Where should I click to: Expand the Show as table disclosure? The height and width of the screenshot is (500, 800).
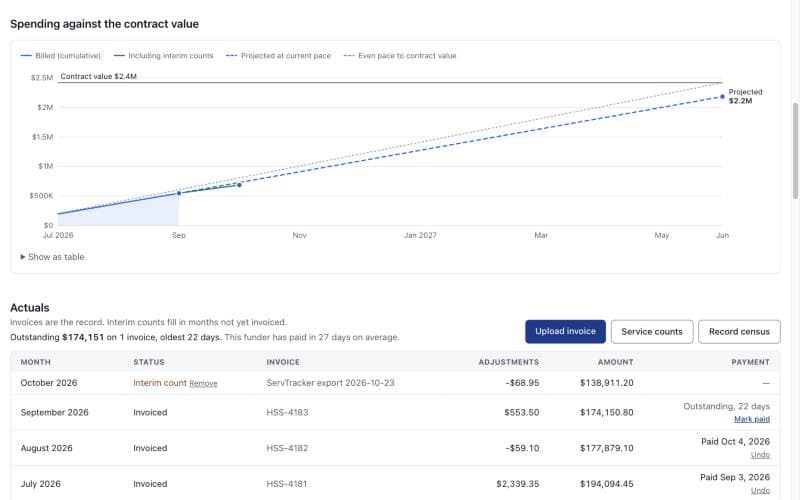click(52, 257)
